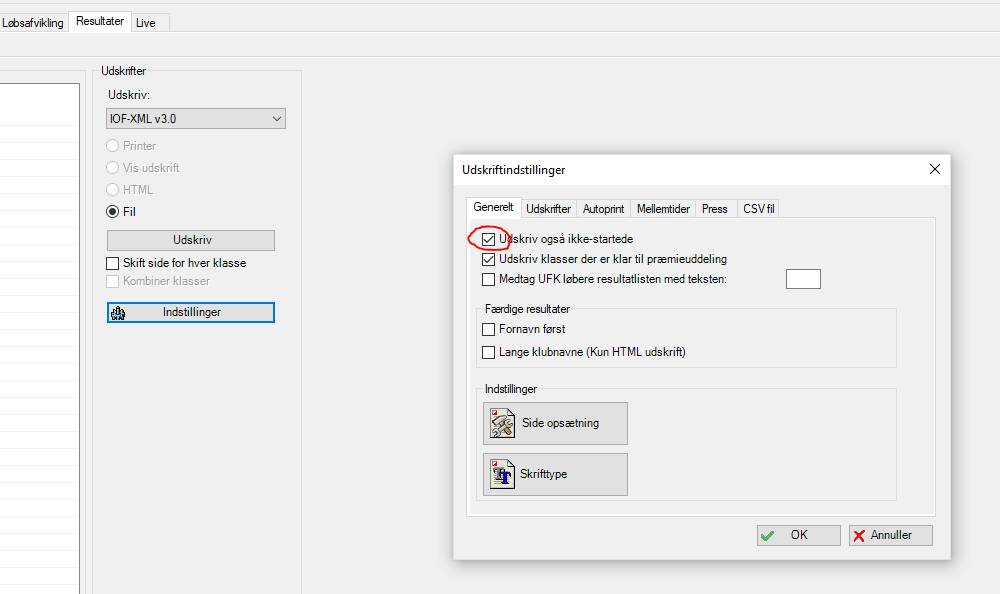The width and height of the screenshot is (1000, 594).
Task: Switch to the Løbsafvikling main tab
Action: point(33,22)
